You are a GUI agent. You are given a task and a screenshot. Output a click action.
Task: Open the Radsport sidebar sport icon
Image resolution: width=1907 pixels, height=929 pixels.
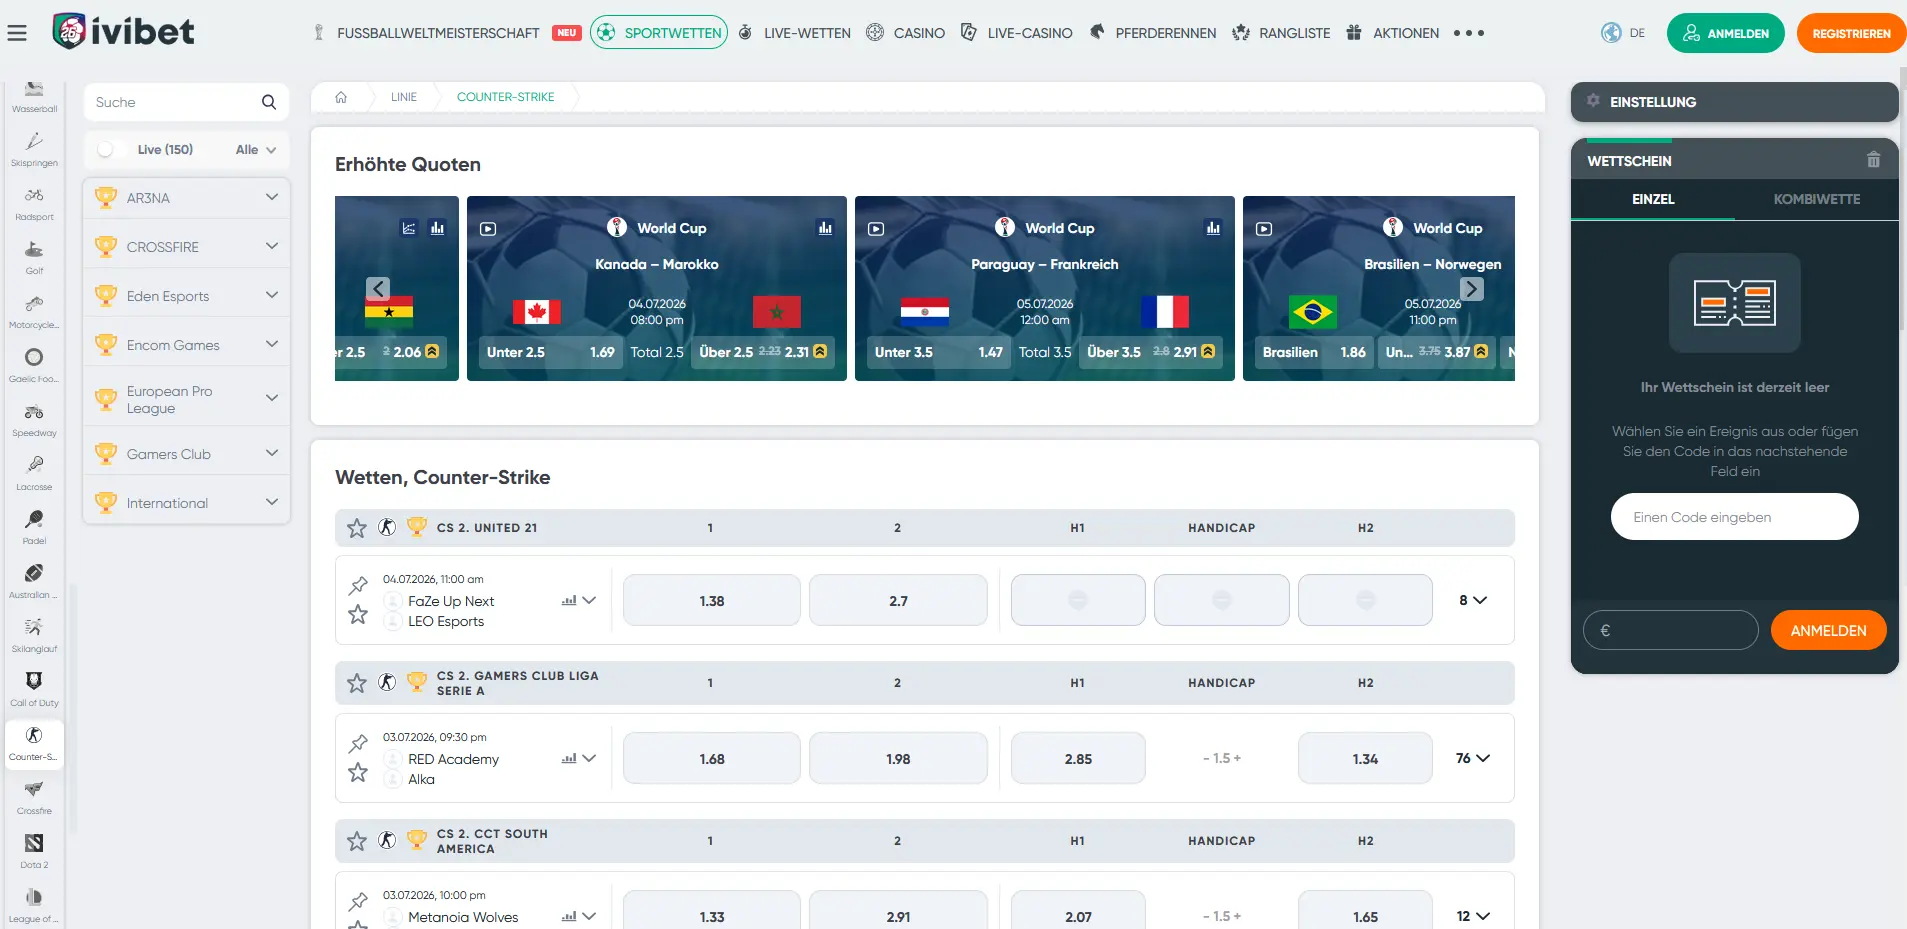click(x=34, y=203)
